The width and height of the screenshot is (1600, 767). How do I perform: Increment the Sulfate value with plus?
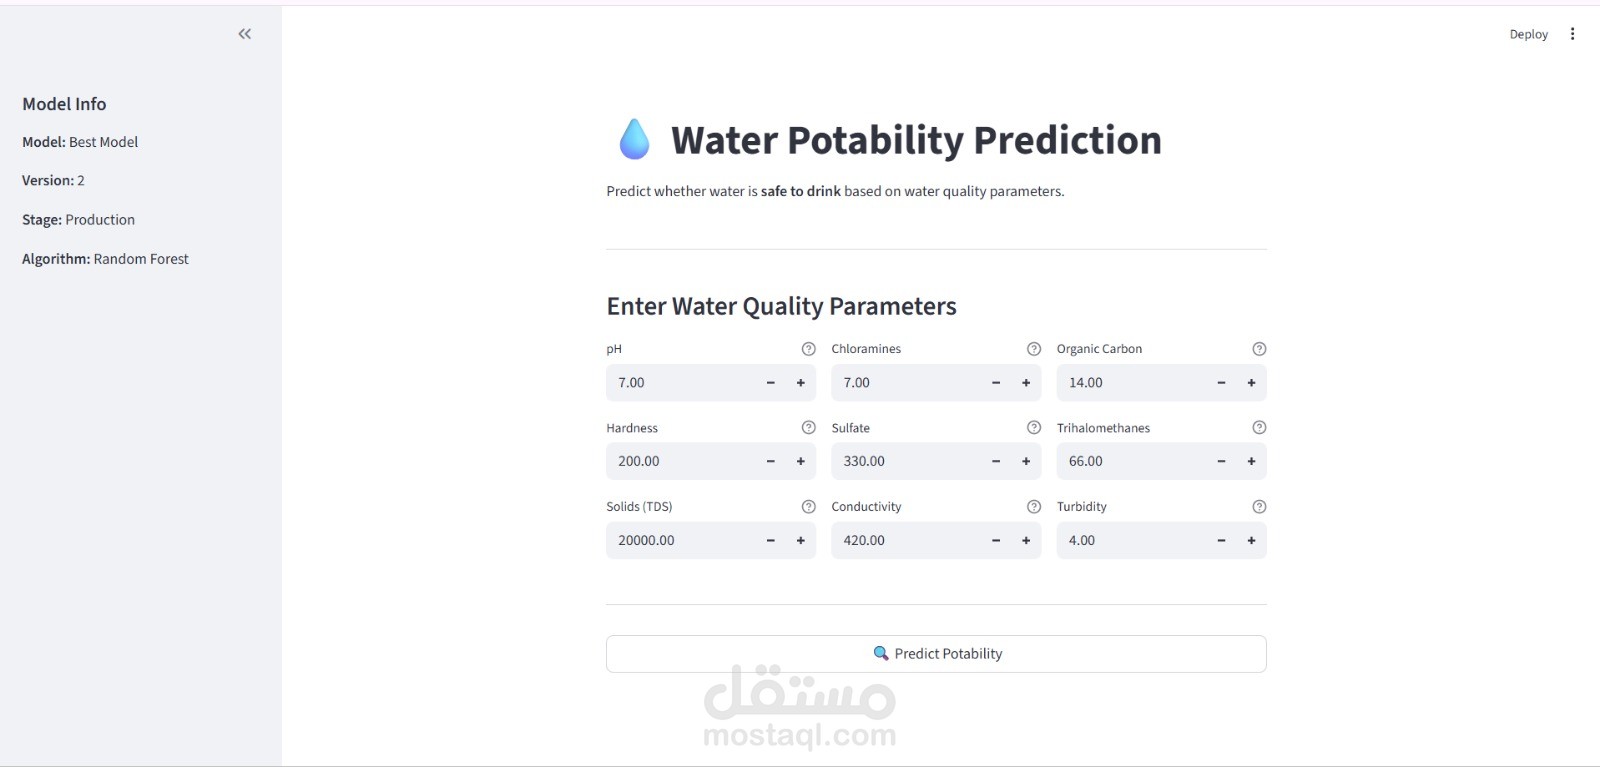click(1025, 461)
